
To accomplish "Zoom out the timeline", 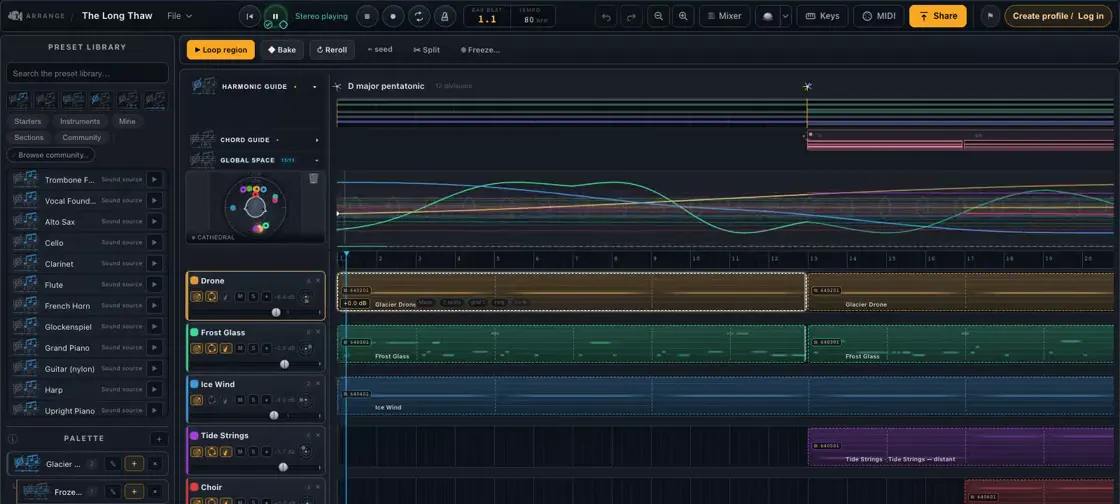I will 658,16.
